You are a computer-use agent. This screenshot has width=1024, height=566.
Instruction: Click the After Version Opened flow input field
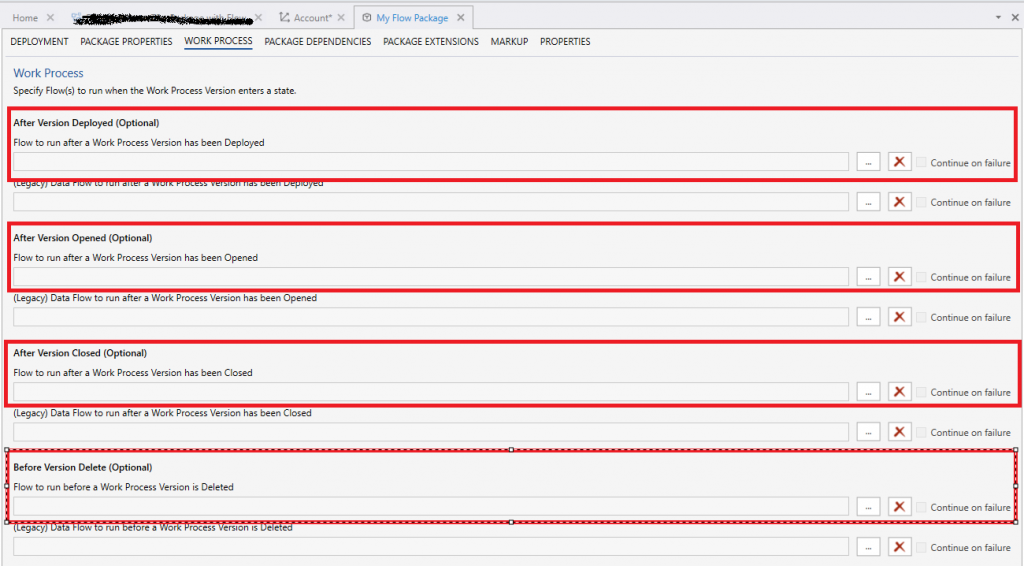[x=430, y=277]
